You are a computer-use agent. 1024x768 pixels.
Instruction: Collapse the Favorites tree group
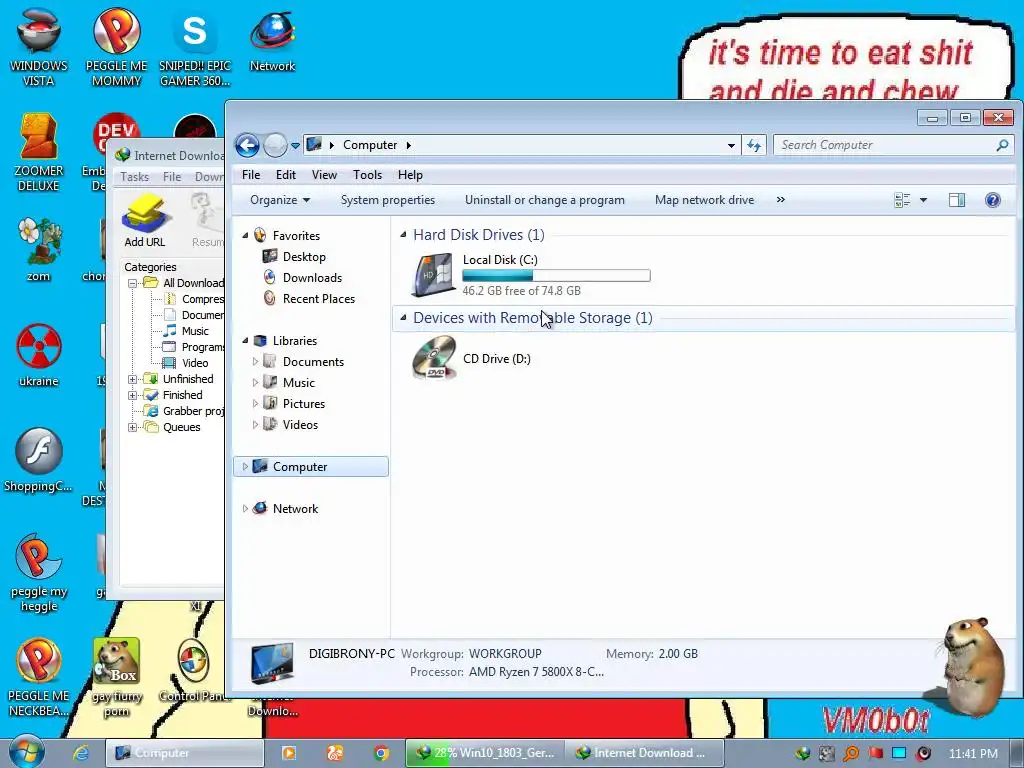246,236
